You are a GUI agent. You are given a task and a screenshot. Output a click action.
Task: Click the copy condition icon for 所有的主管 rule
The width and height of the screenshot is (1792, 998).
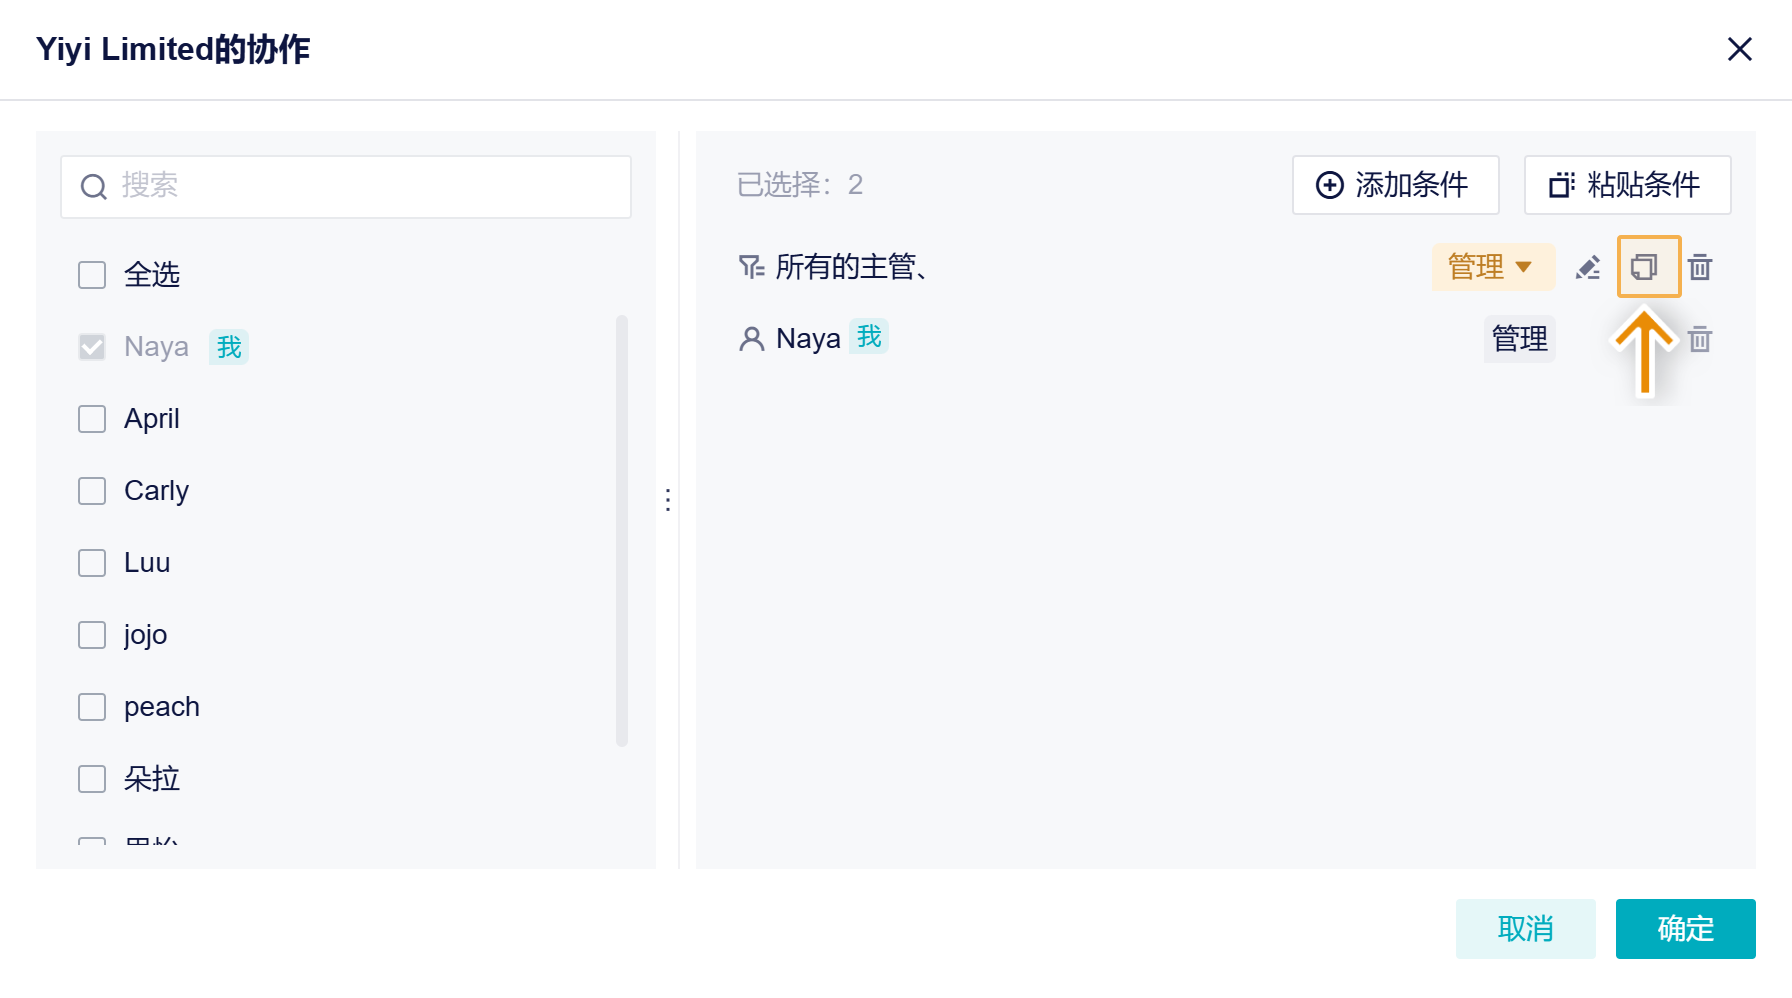pos(1648,267)
